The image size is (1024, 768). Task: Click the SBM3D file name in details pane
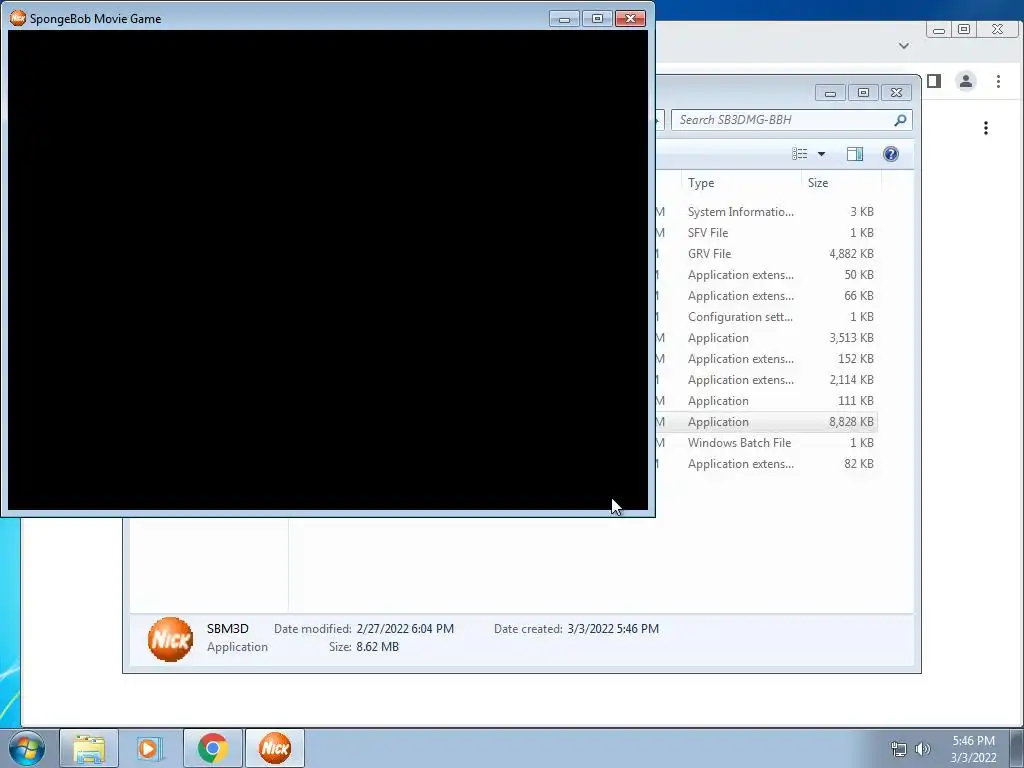coord(228,629)
